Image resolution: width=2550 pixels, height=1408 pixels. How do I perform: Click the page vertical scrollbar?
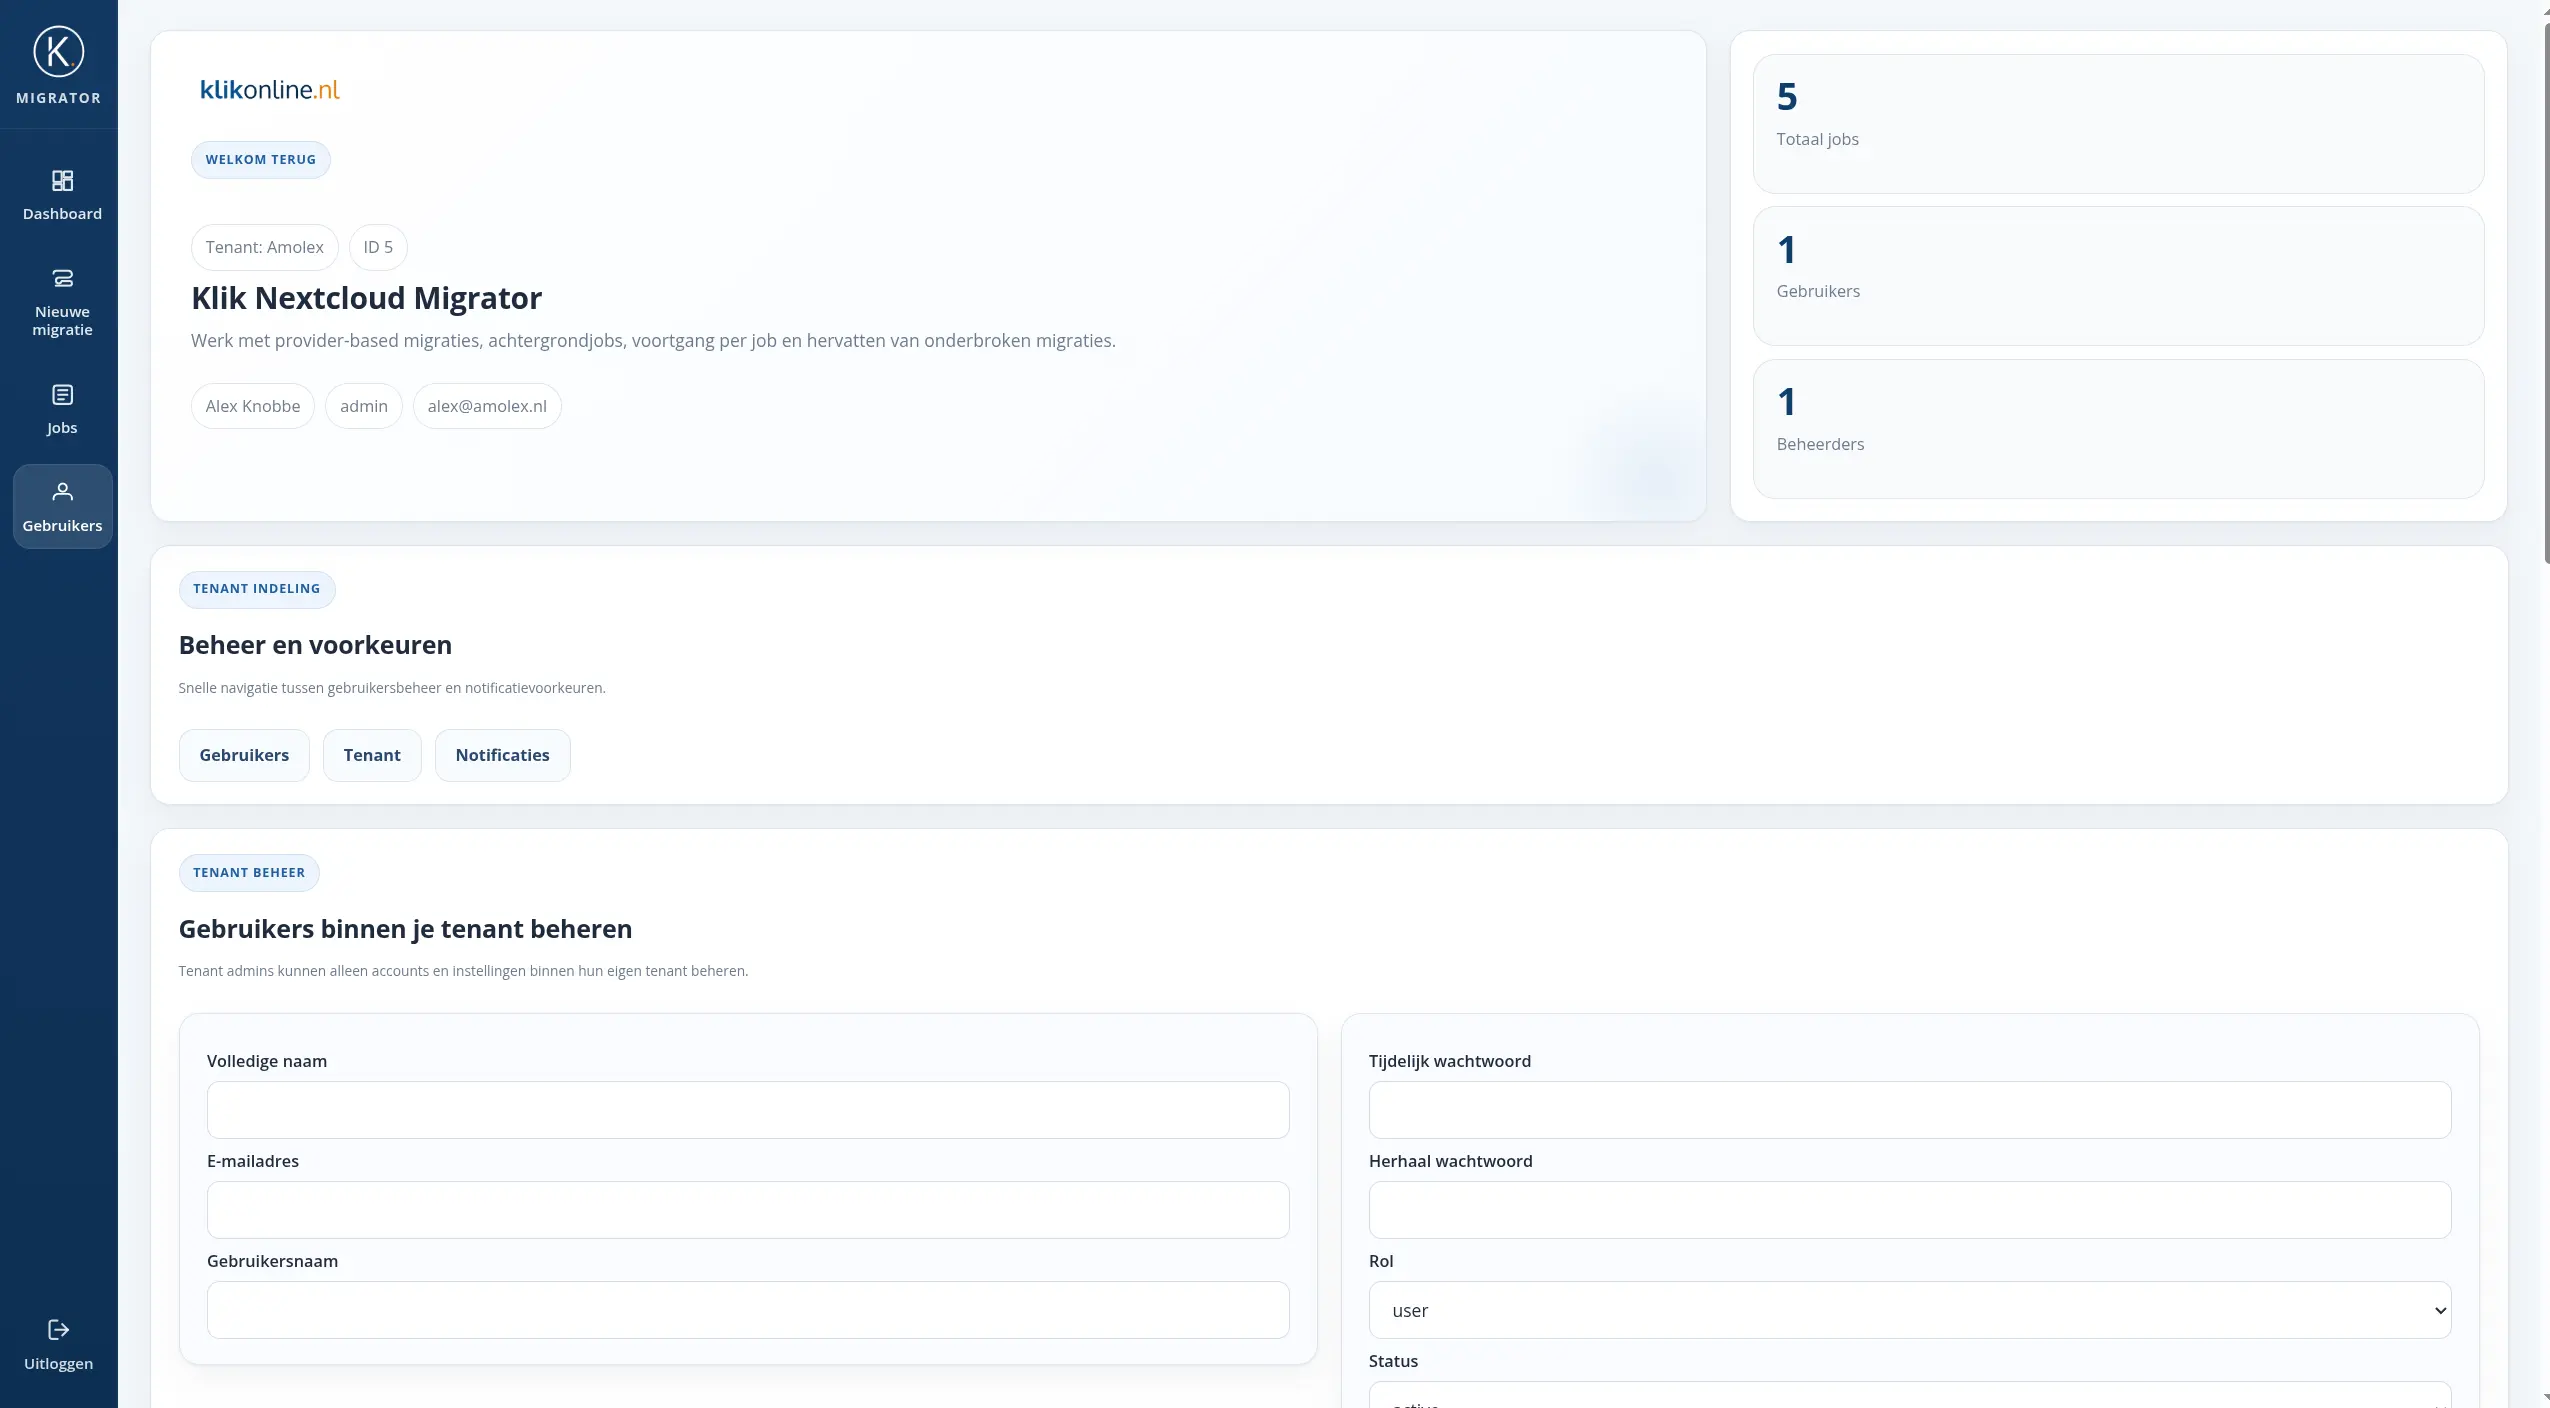pos(2545,290)
